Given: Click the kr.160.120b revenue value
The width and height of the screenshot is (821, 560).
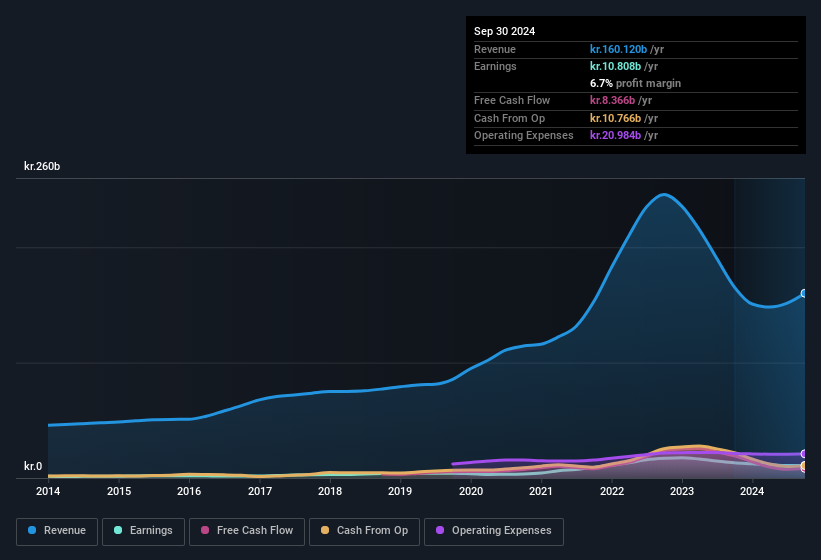Looking at the screenshot, I should click(x=618, y=49).
